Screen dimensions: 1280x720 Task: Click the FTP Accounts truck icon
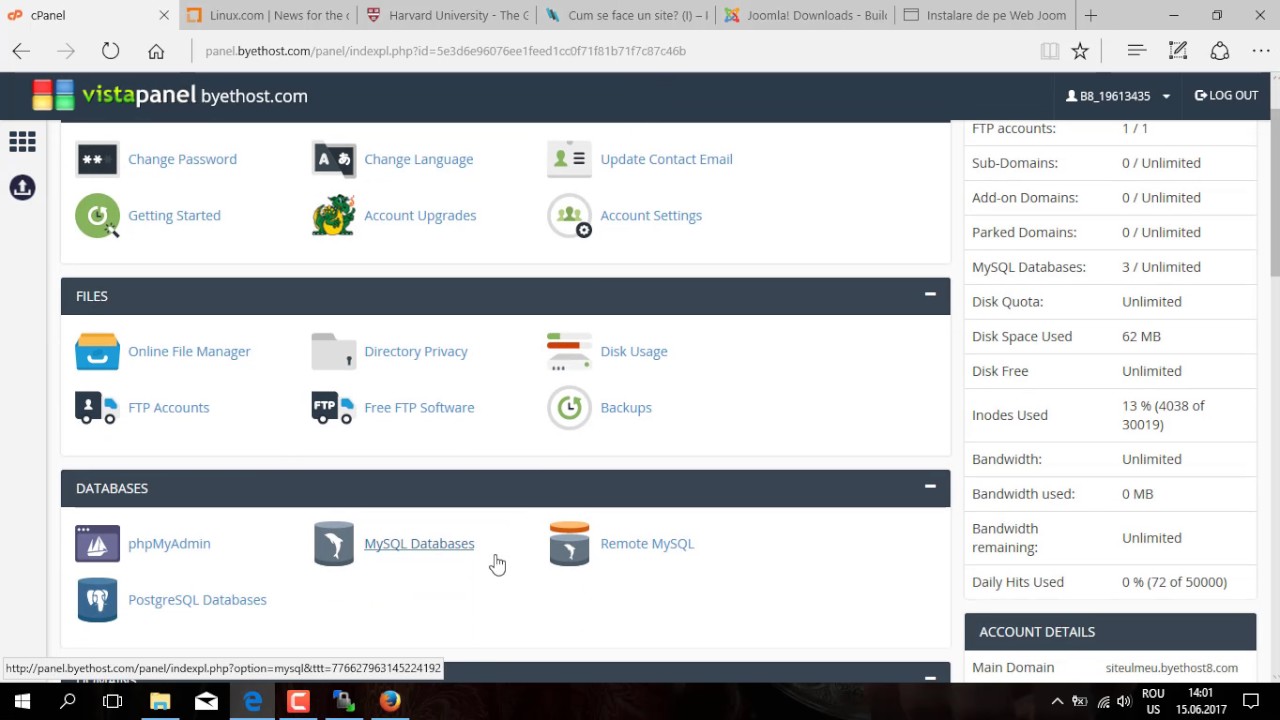point(97,407)
